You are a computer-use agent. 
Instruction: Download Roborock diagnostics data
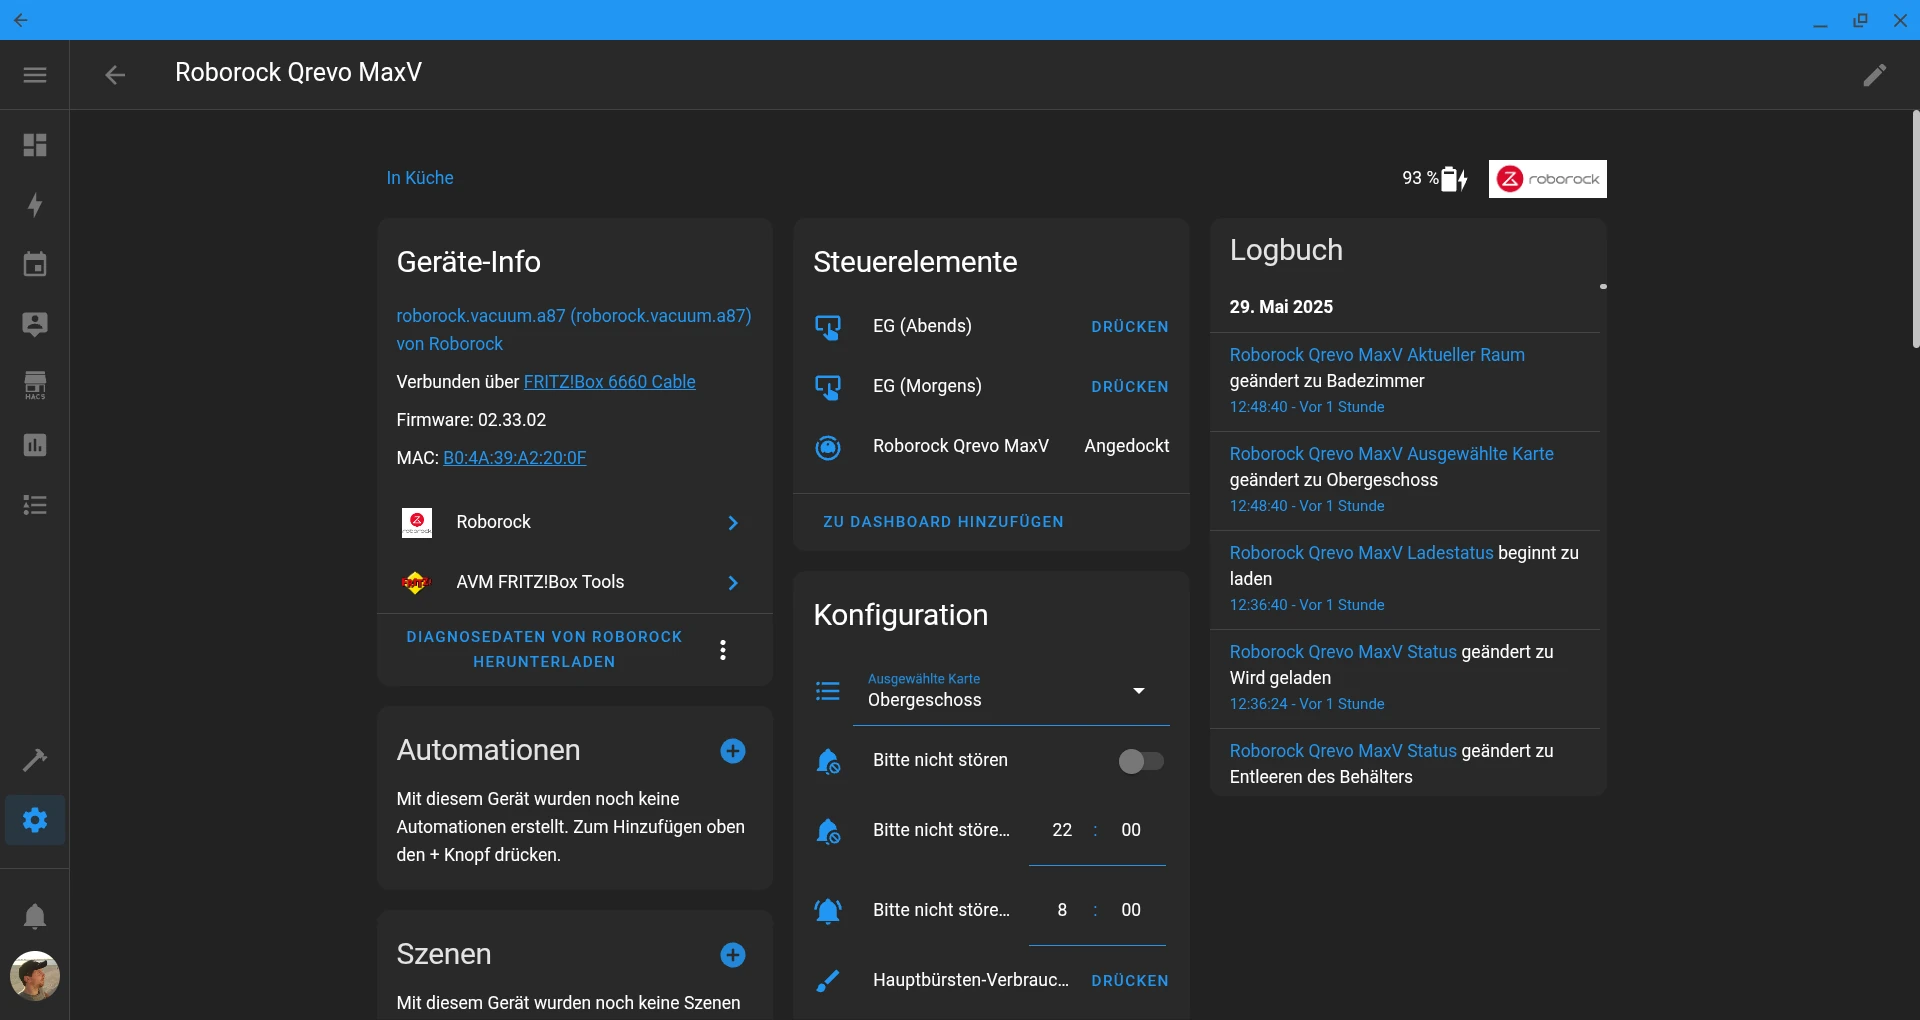click(545, 649)
